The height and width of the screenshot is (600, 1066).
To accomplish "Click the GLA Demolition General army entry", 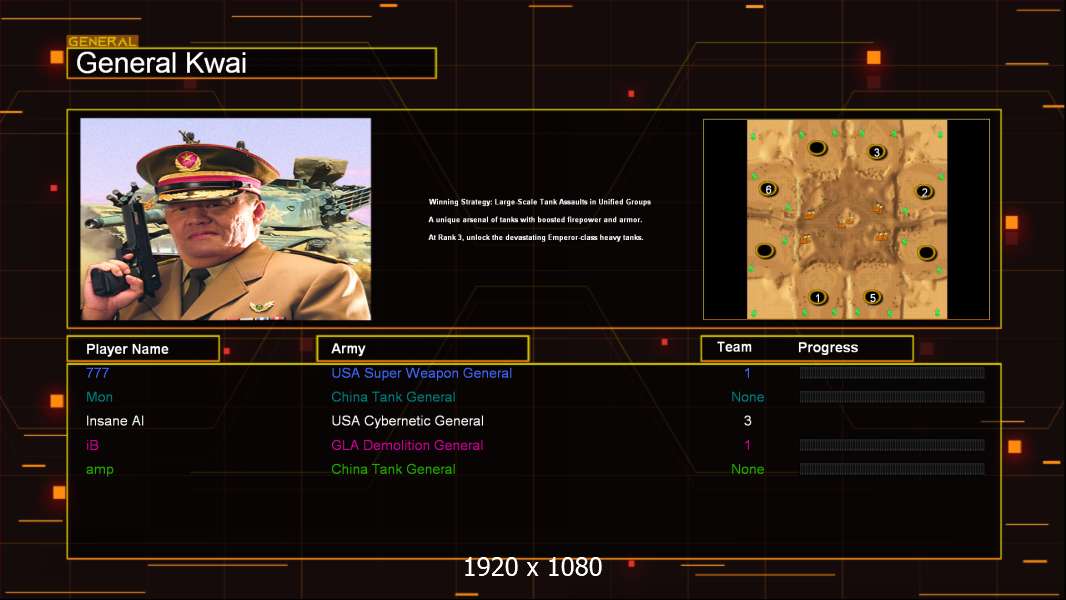I will (407, 445).
